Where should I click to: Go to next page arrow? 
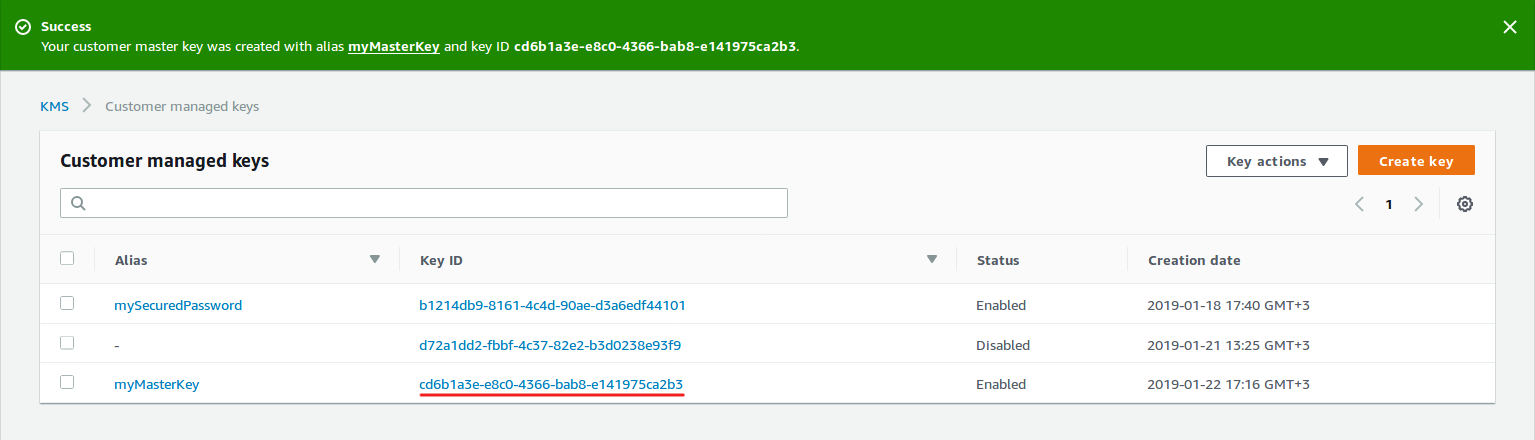pos(1418,204)
